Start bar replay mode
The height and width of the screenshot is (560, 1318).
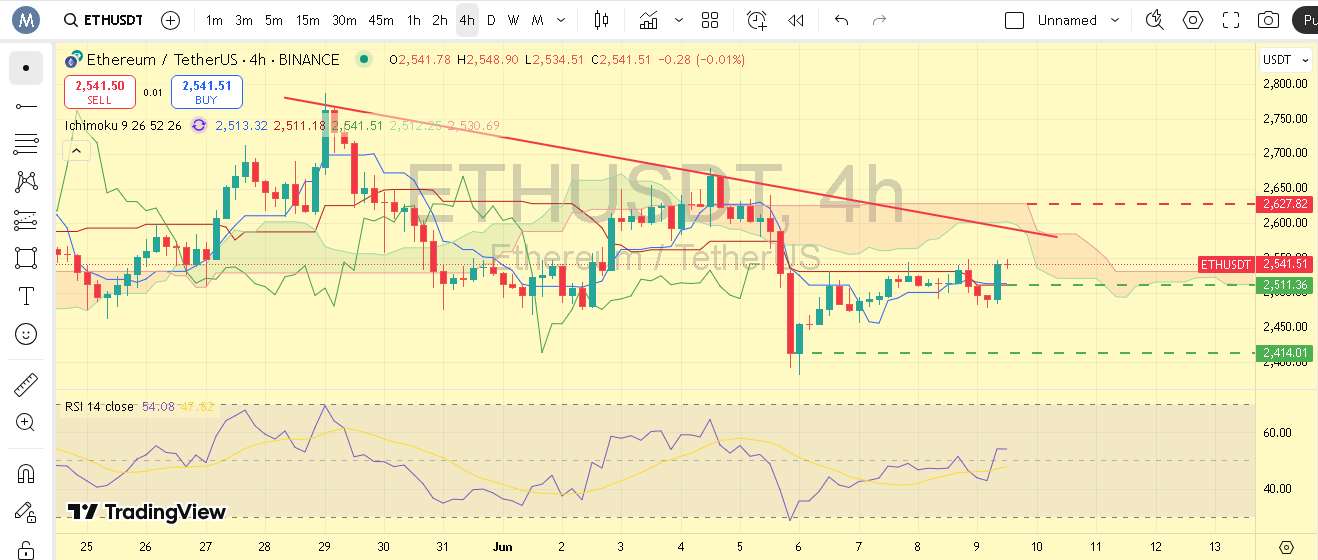[796, 20]
